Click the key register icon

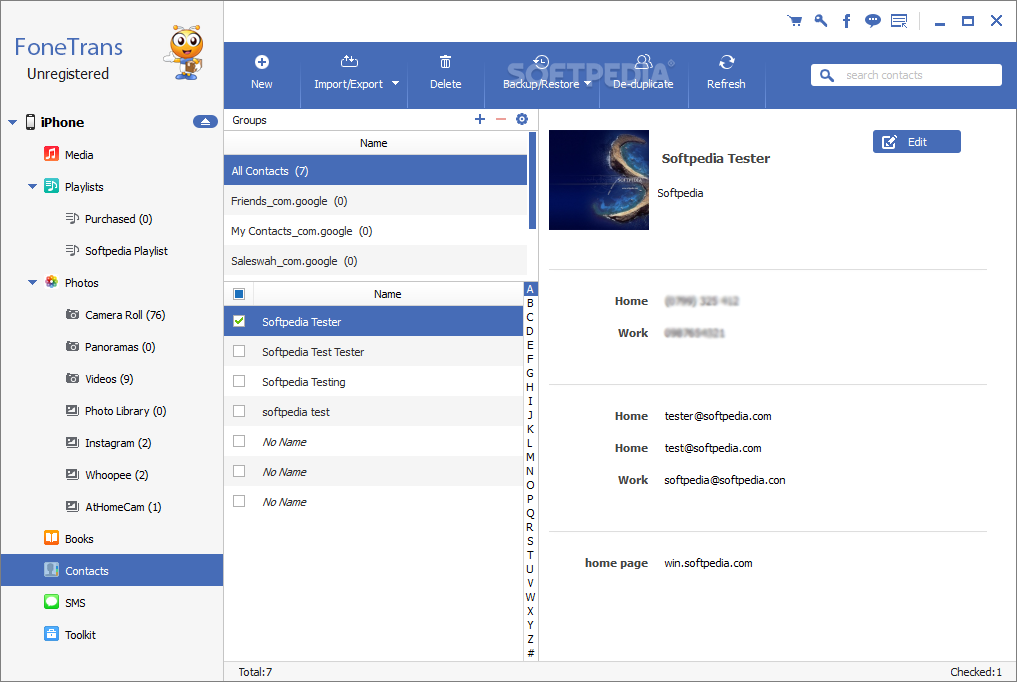[x=821, y=21]
